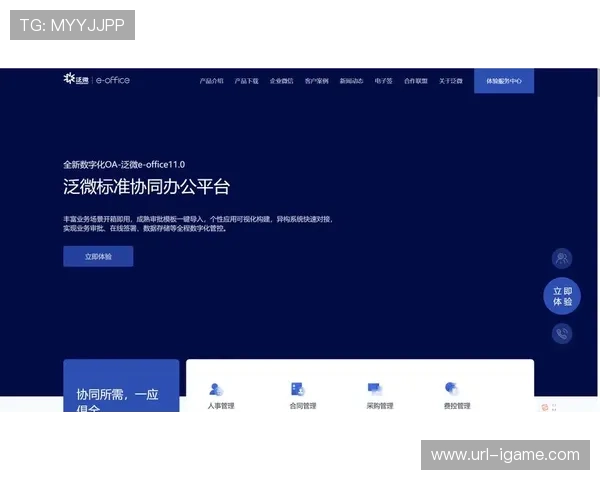Click the floating phone contact icon

tap(562, 333)
